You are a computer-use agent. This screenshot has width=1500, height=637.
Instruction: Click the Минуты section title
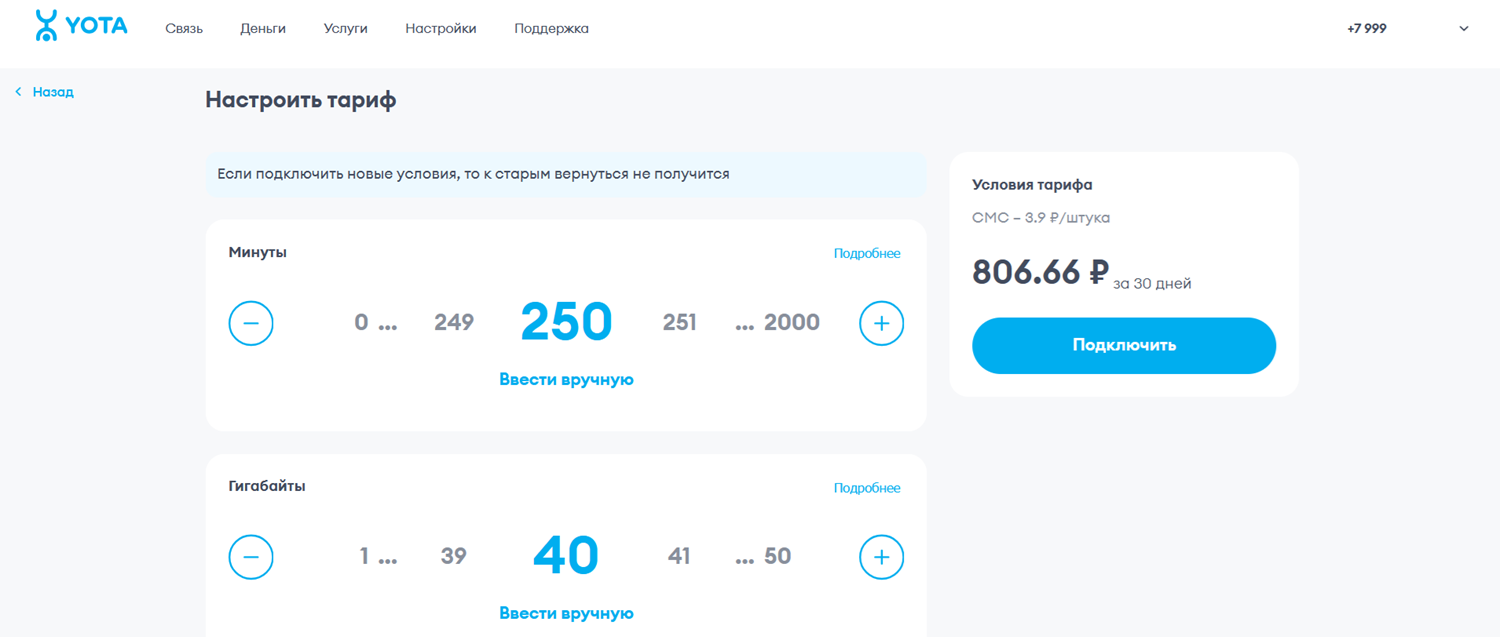point(258,253)
